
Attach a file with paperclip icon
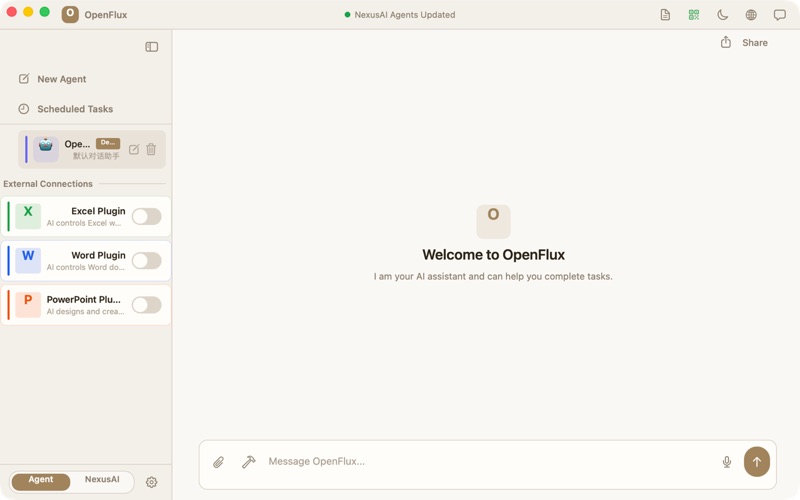[x=218, y=462]
